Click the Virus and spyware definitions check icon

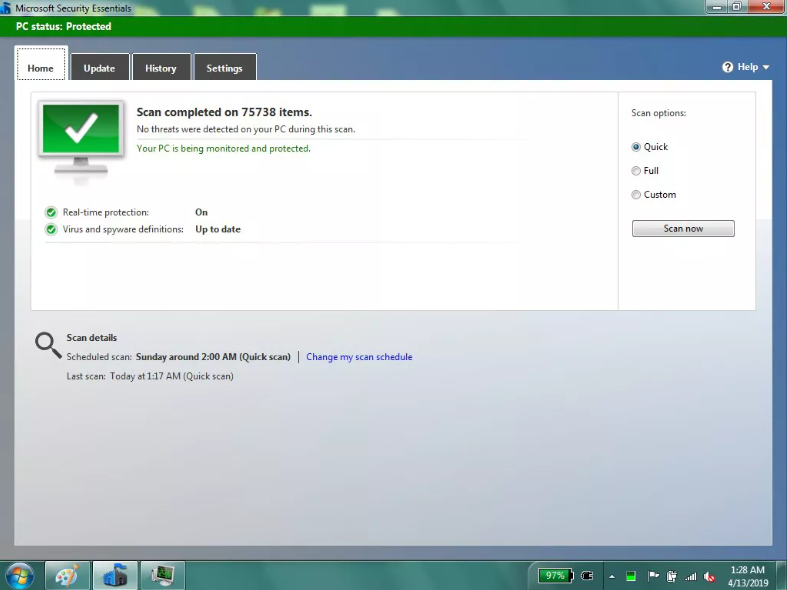tap(51, 229)
